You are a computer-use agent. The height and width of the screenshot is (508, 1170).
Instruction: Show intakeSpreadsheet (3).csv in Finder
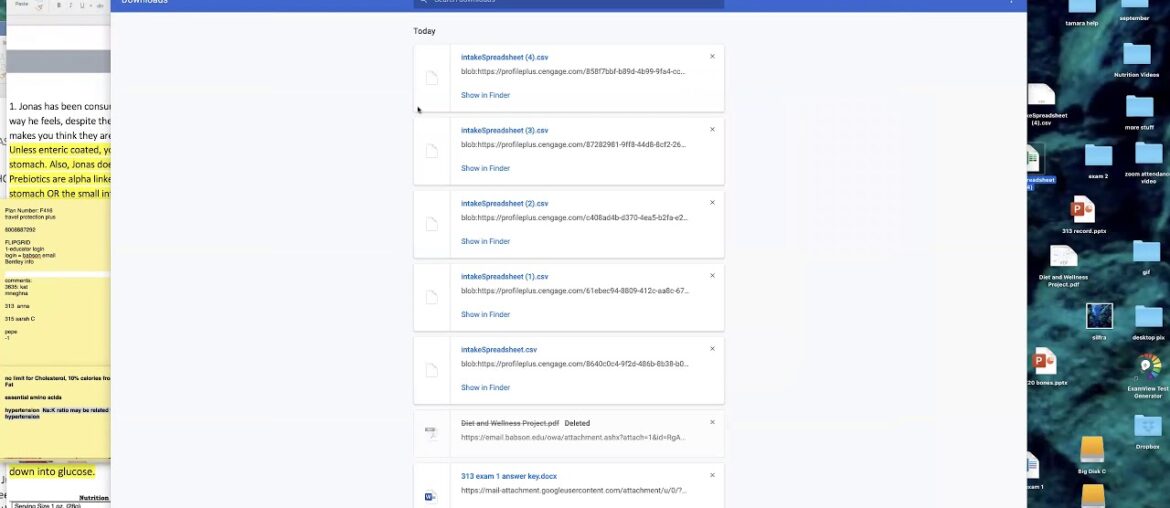[x=485, y=169]
